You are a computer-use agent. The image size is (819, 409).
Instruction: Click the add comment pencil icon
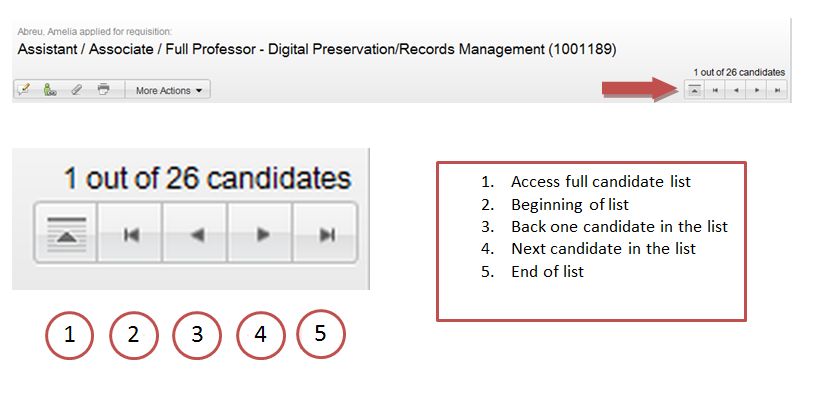[x=24, y=90]
